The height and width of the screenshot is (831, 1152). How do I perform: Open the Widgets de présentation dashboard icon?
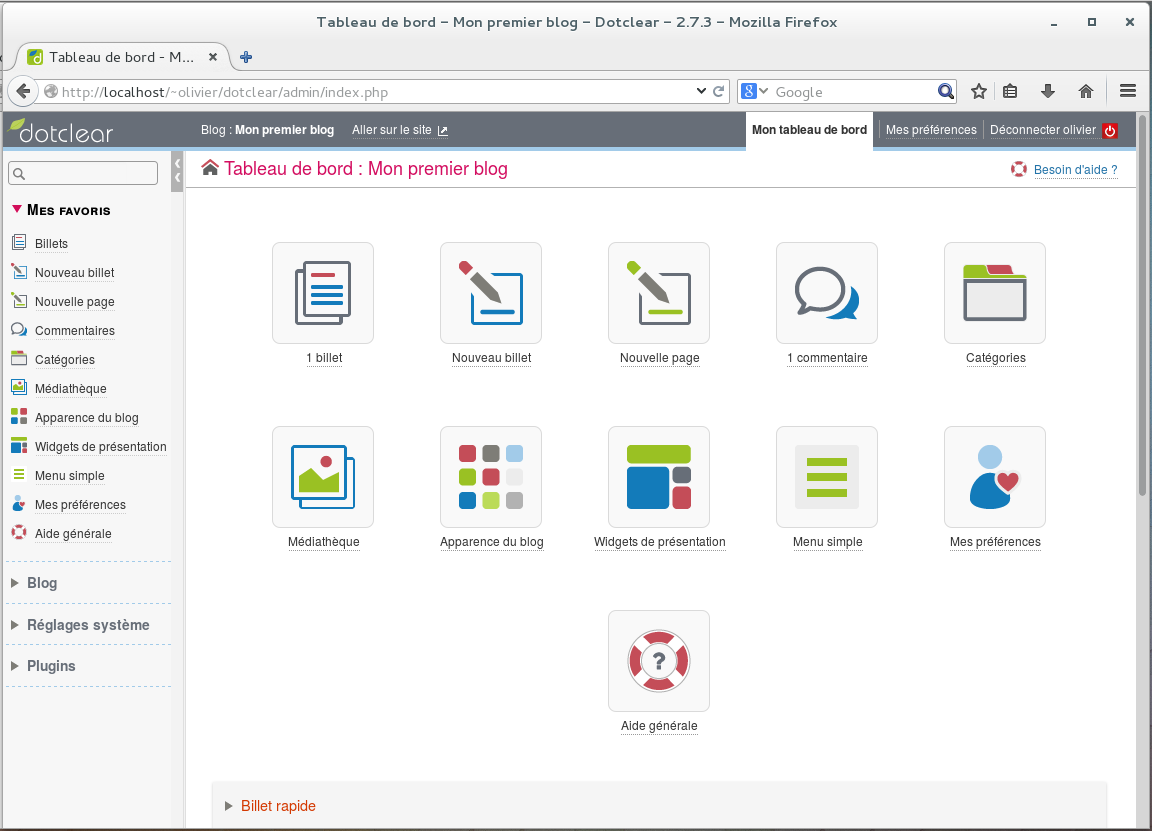[658, 477]
